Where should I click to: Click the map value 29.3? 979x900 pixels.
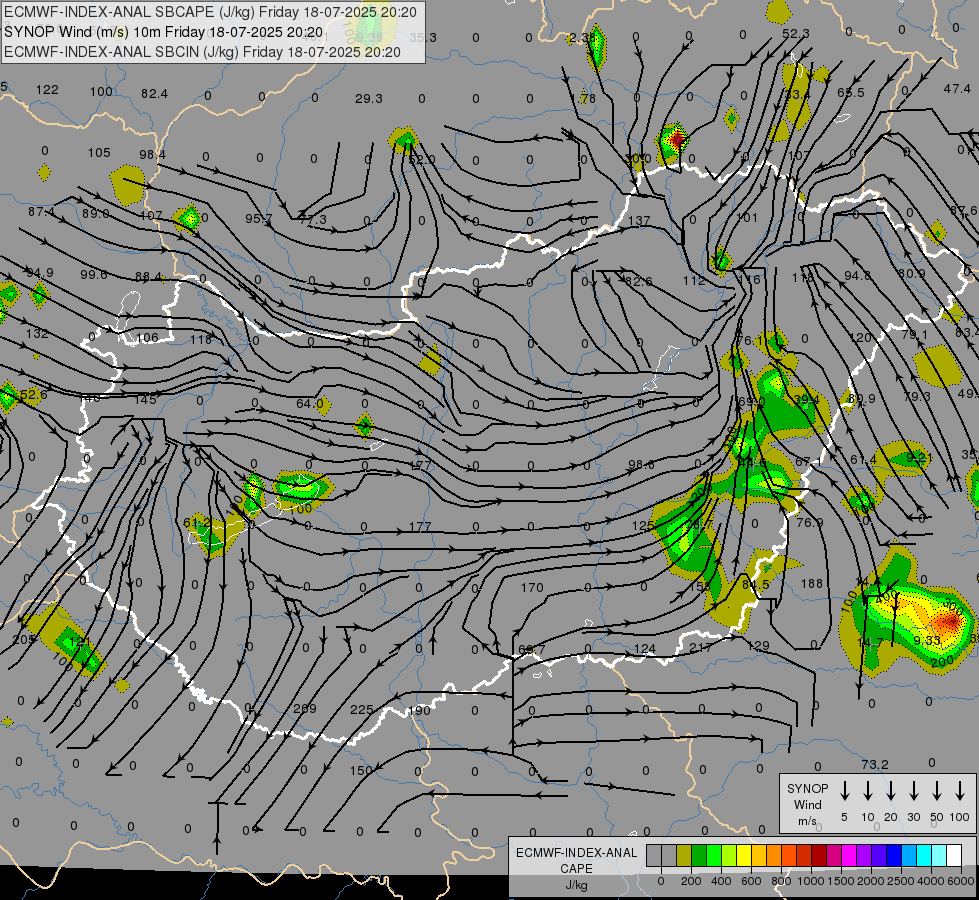(x=368, y=99)
